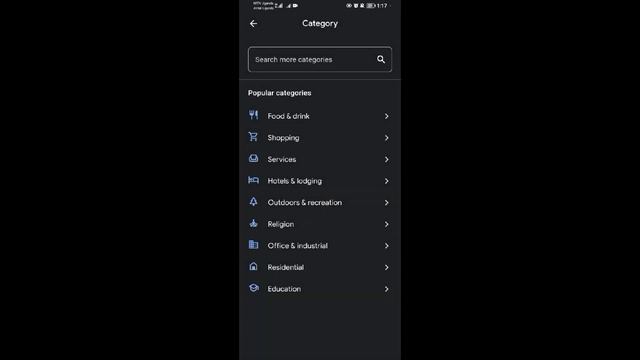This screenshot has width=640, height=360.
Task: Click the search magnifier icon
Action: pyautogui.click(x=381, y=60)
